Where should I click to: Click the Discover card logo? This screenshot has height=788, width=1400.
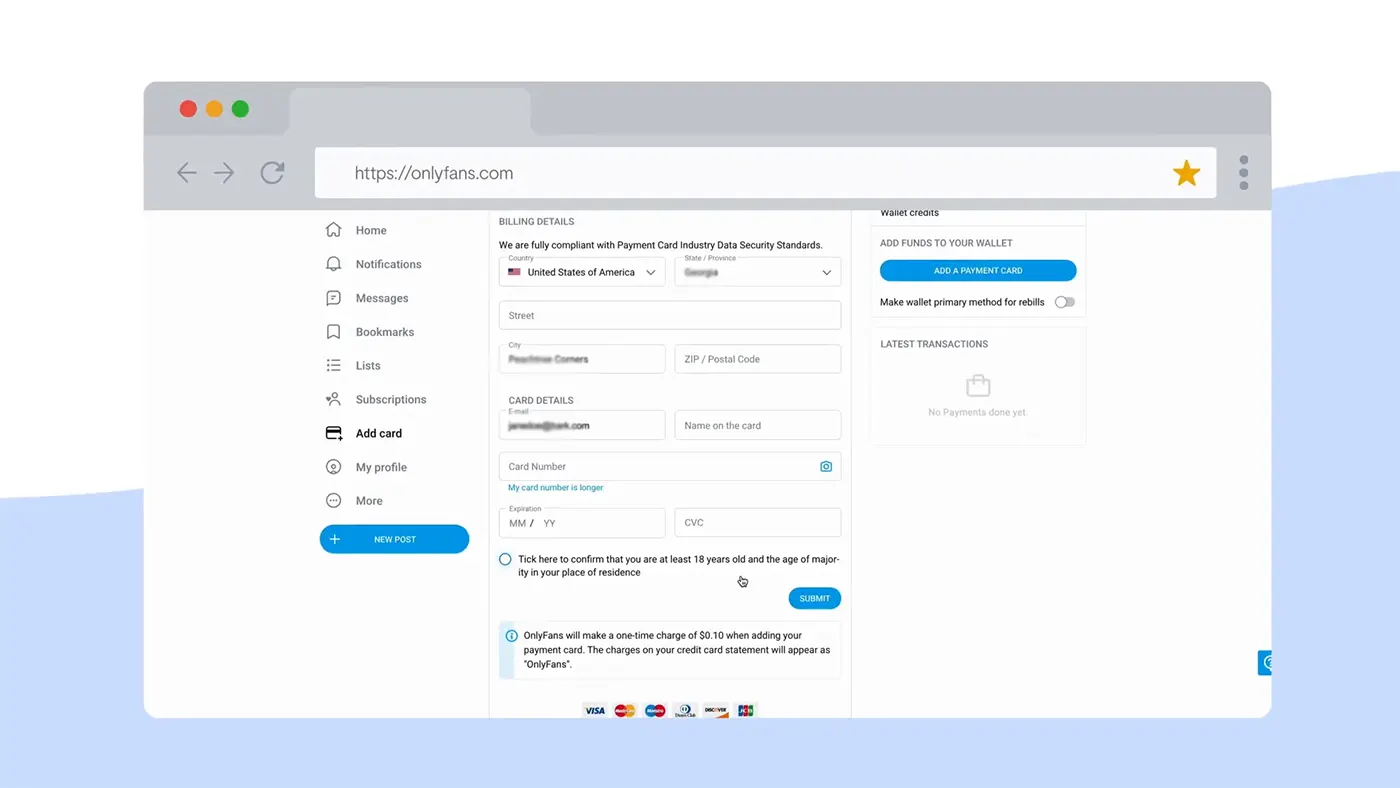coord(715,710)
